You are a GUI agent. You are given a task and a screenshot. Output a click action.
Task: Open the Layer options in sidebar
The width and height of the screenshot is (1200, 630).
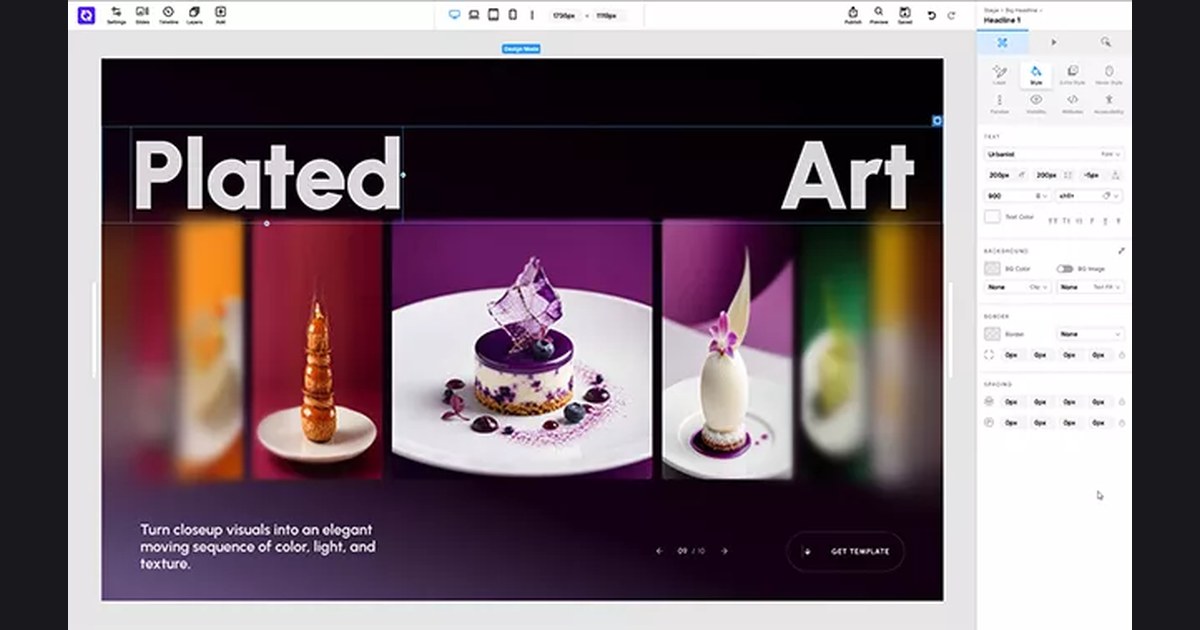(x=999, y=75)
